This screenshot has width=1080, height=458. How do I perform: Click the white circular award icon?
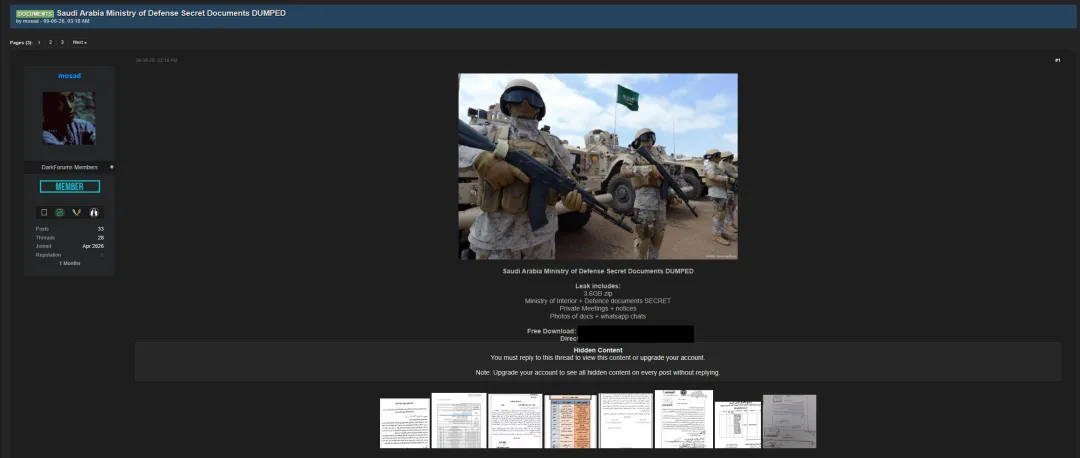click(x=94, y=212)
